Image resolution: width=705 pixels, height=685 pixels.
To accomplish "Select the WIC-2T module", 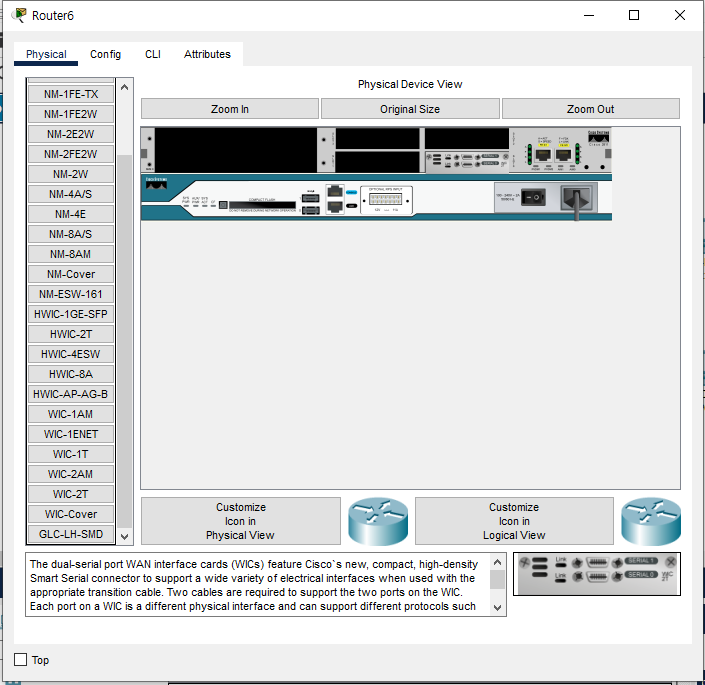I will [x=71, y=494].
